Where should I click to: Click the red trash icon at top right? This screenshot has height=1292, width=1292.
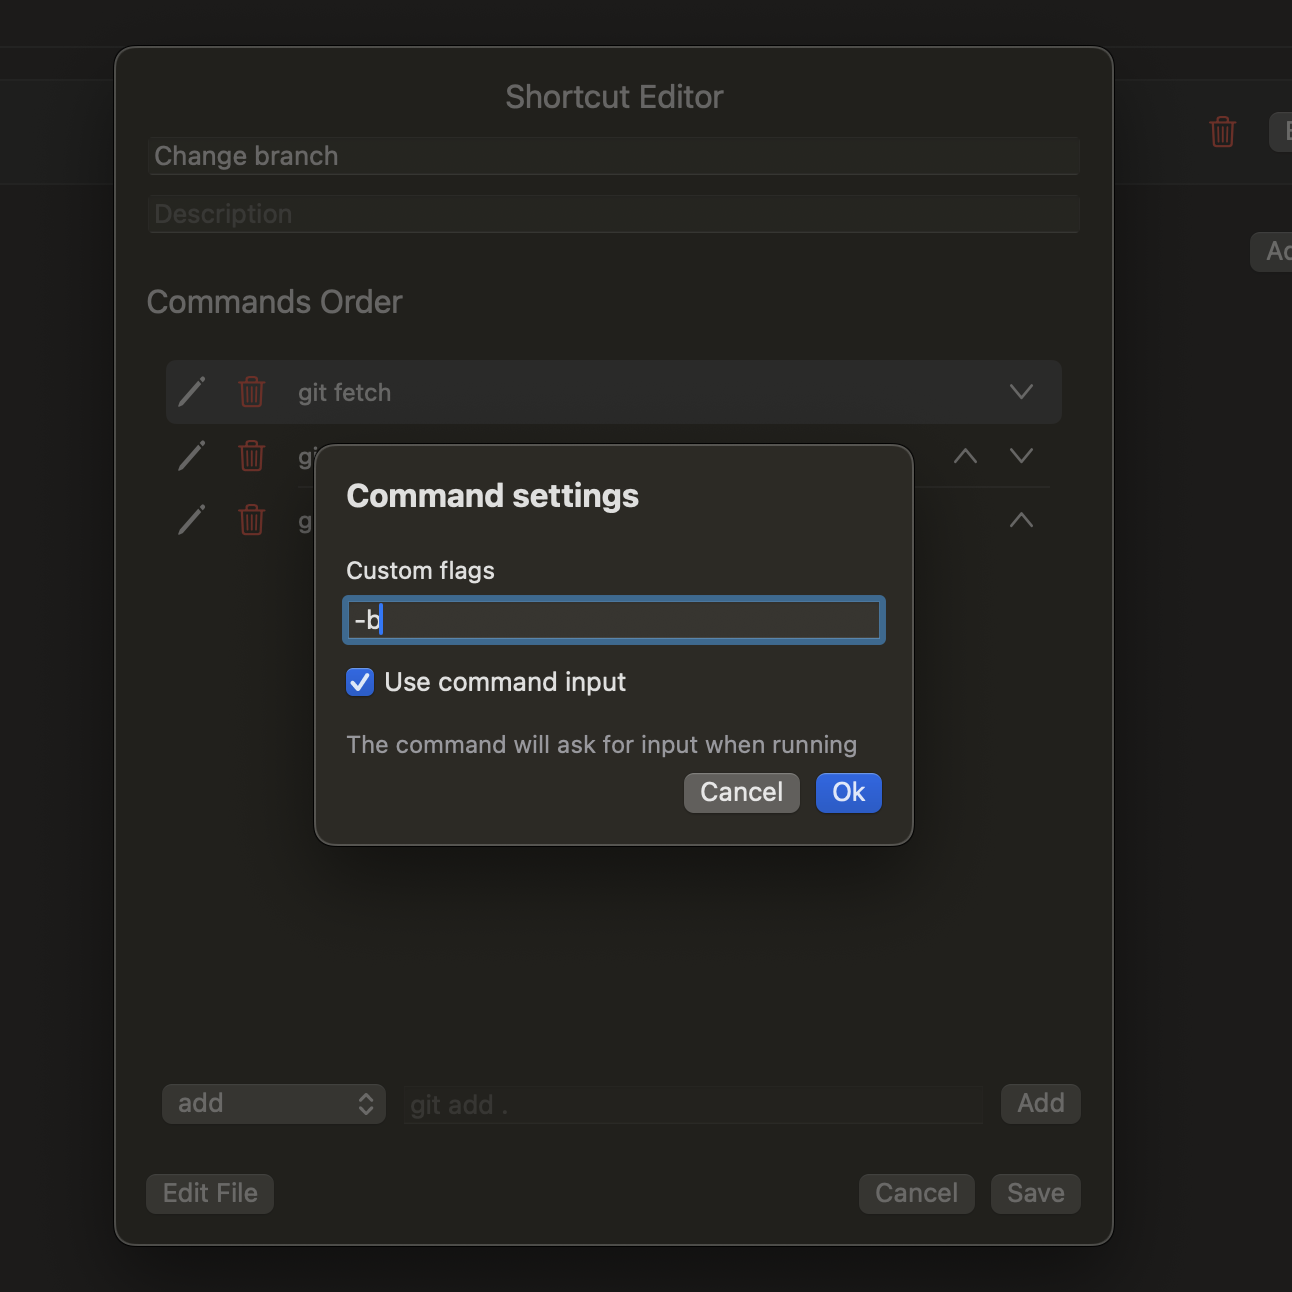point(1222,131)
